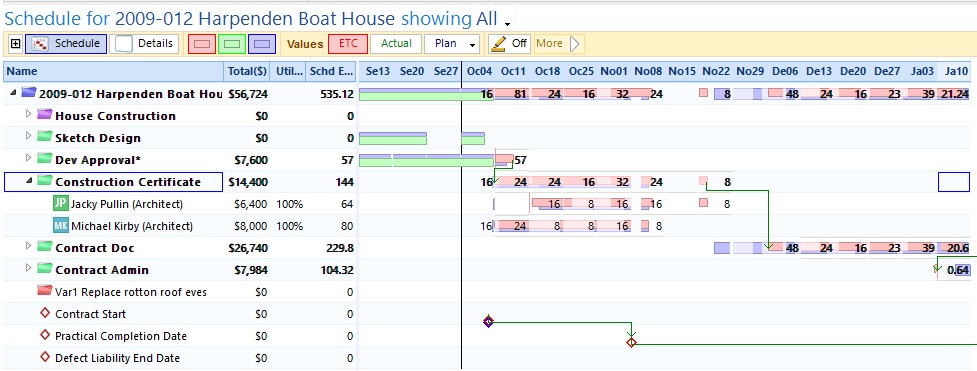Click the Michael Kirby MK avatar icon

[x=60, y=226]
